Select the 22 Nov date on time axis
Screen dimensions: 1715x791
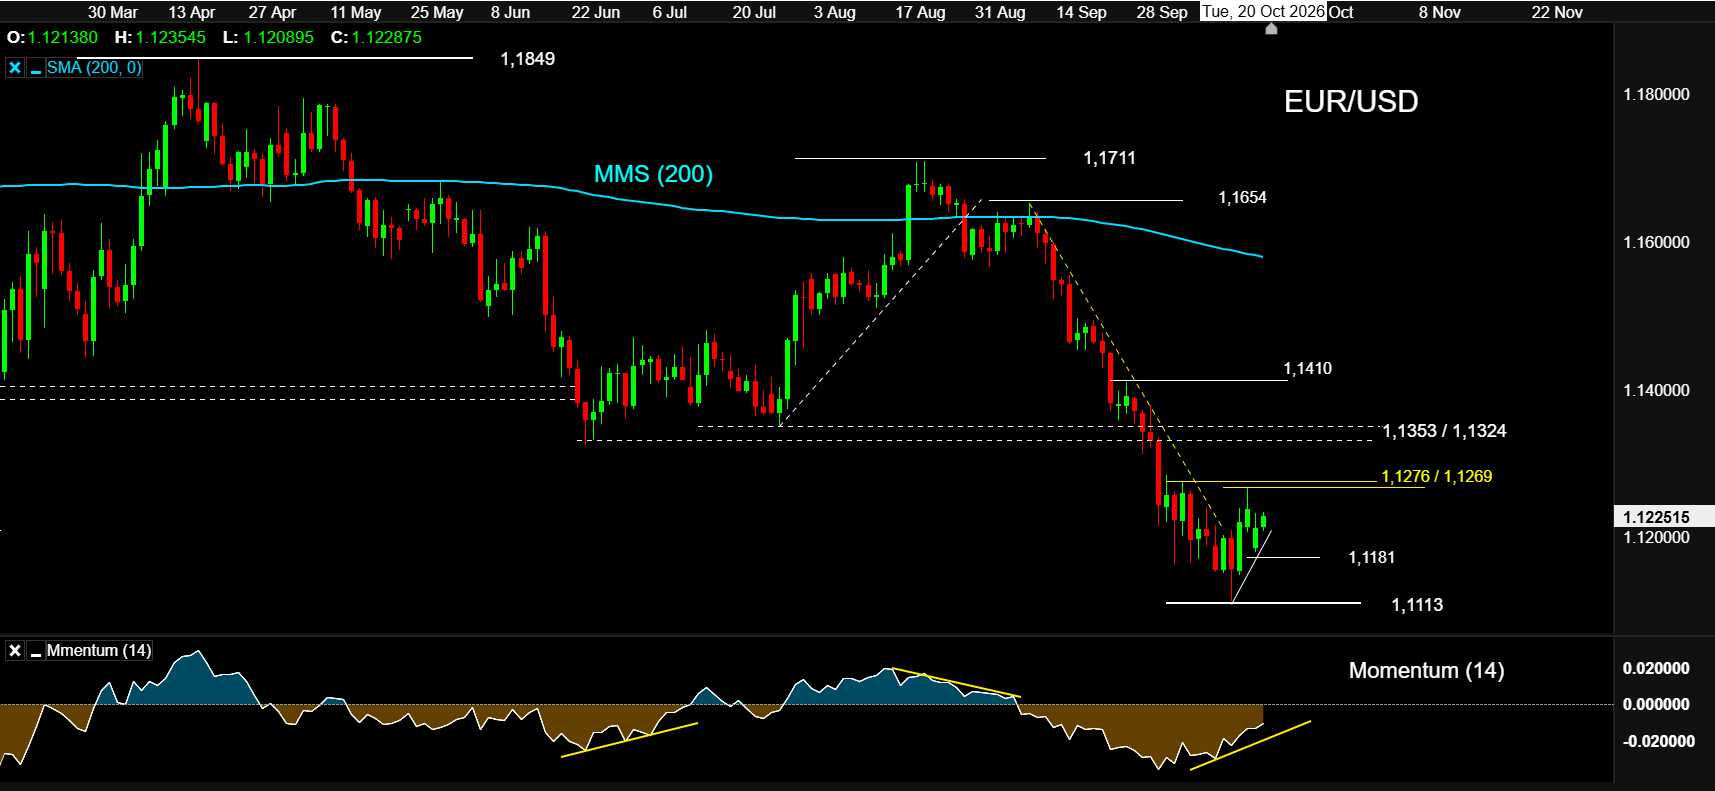[x=1557, y=12]
